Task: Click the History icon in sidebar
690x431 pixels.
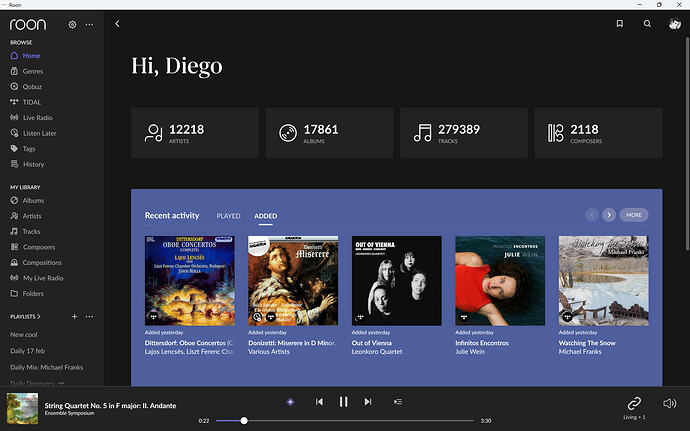Action: pos(14,164)
